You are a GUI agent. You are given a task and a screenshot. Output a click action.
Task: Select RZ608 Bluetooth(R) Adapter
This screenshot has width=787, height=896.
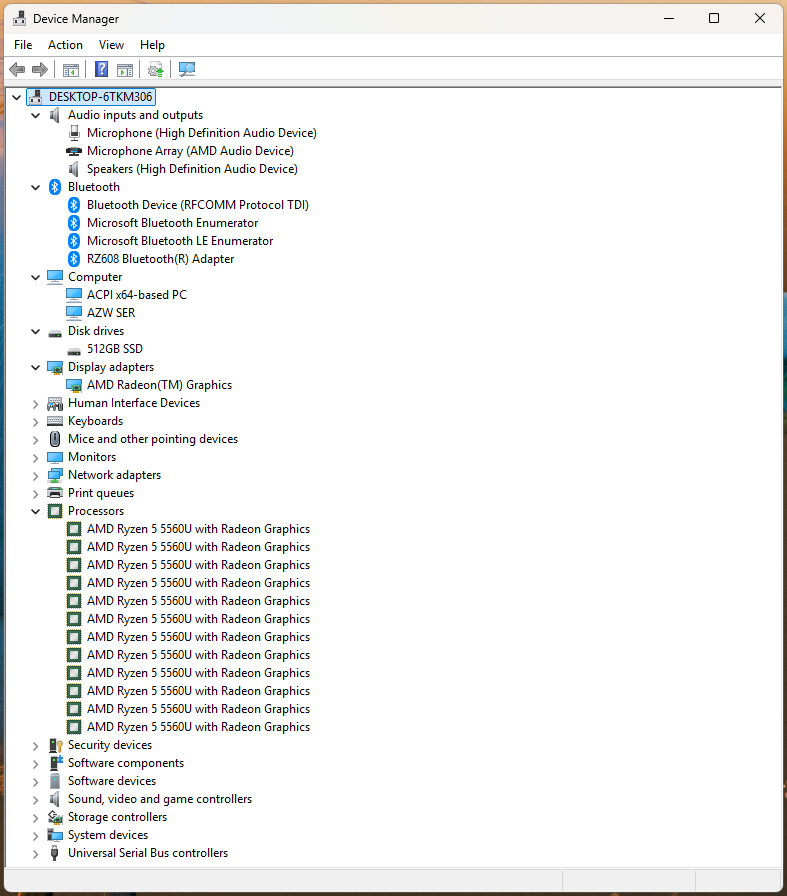click(x=161, y=259)
